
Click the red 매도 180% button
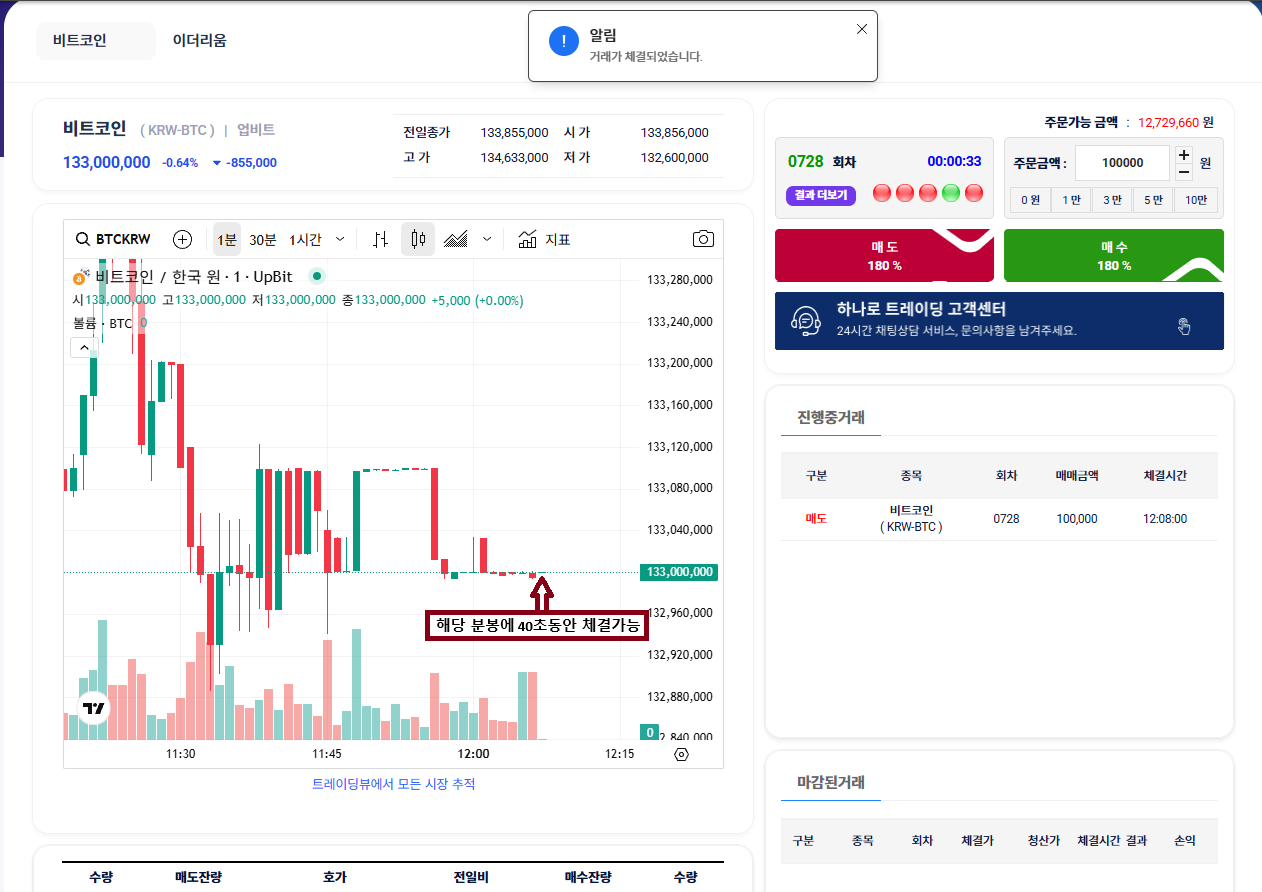click(884, 255)
